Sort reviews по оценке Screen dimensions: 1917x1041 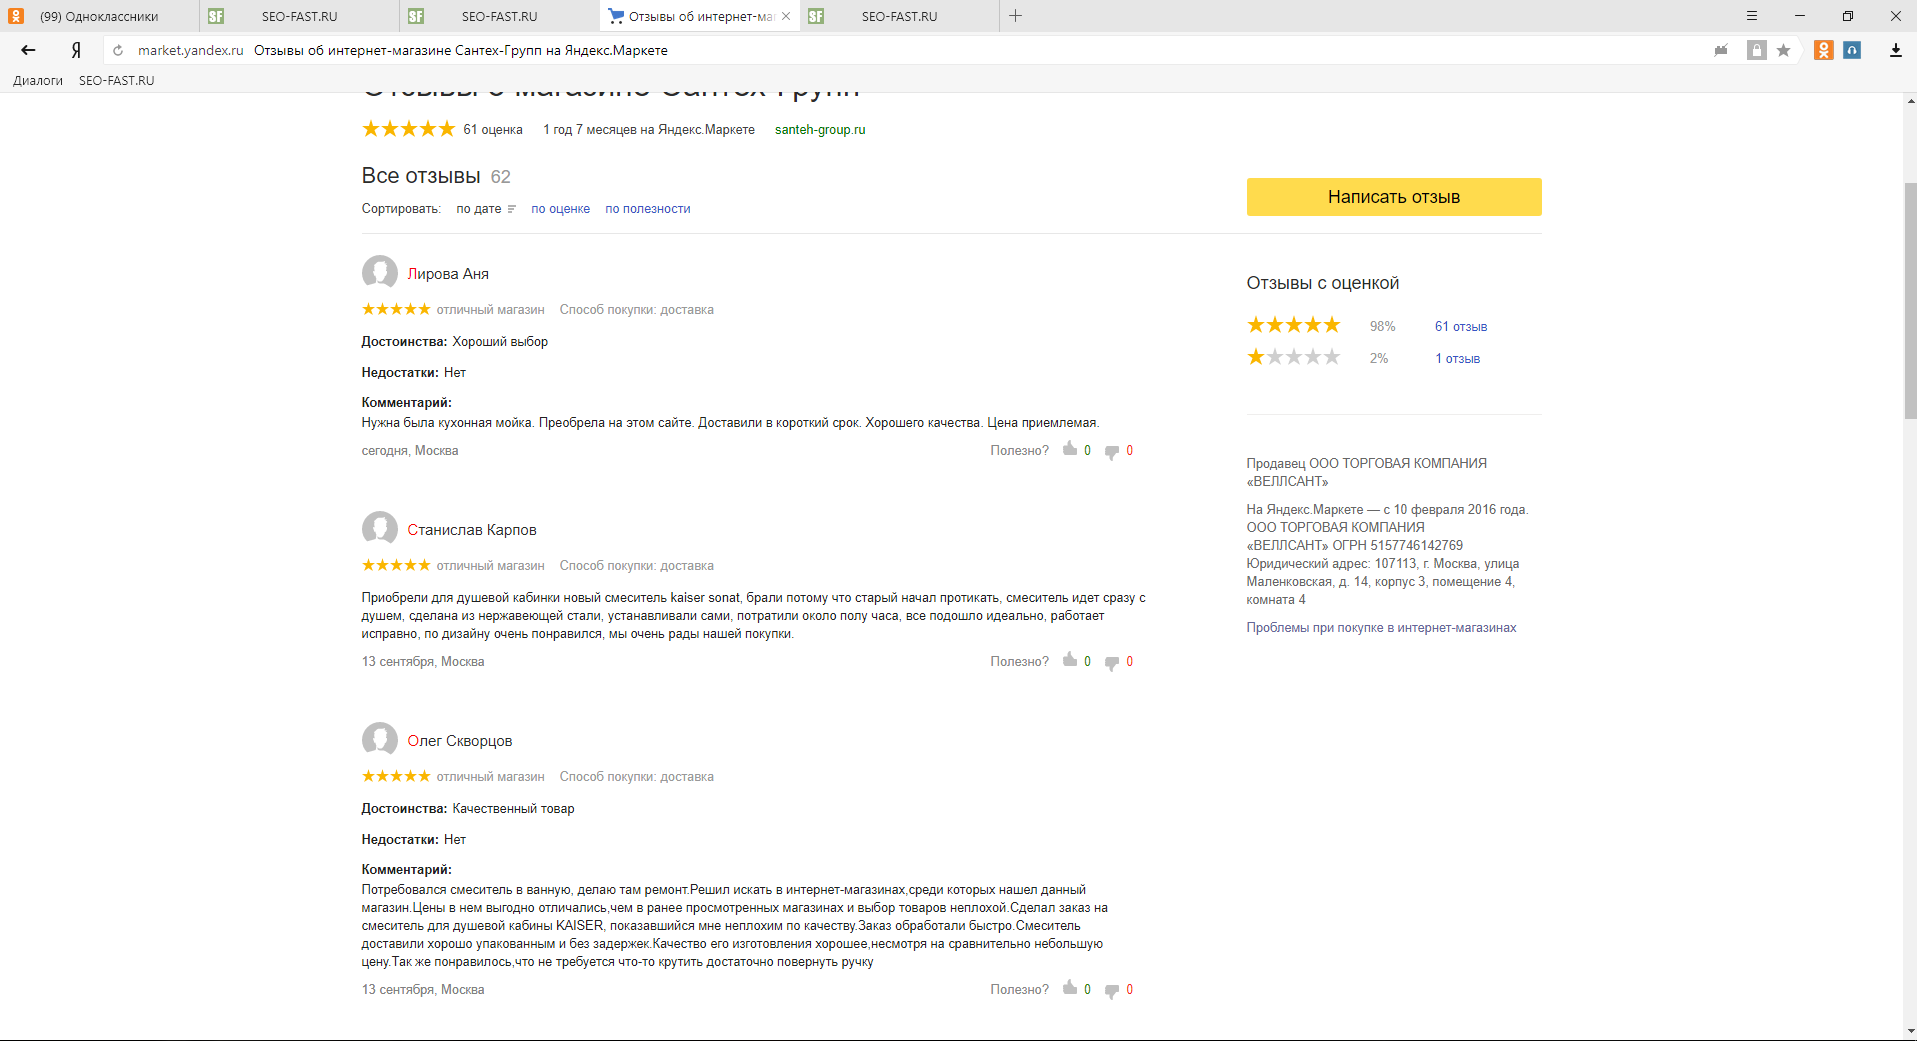click(x=560, y=209)
